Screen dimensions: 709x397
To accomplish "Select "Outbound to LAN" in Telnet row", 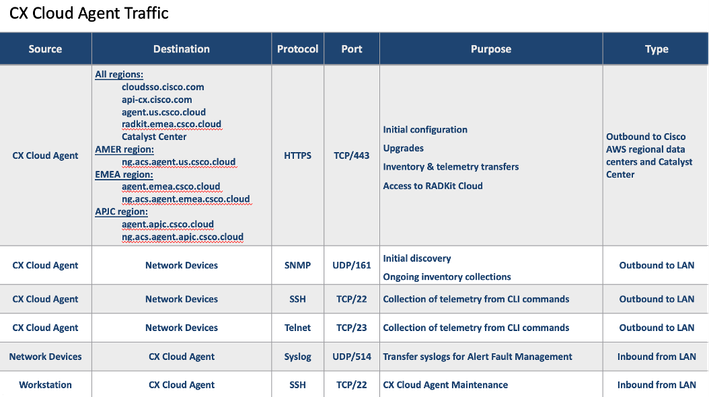I will (657, 328).
